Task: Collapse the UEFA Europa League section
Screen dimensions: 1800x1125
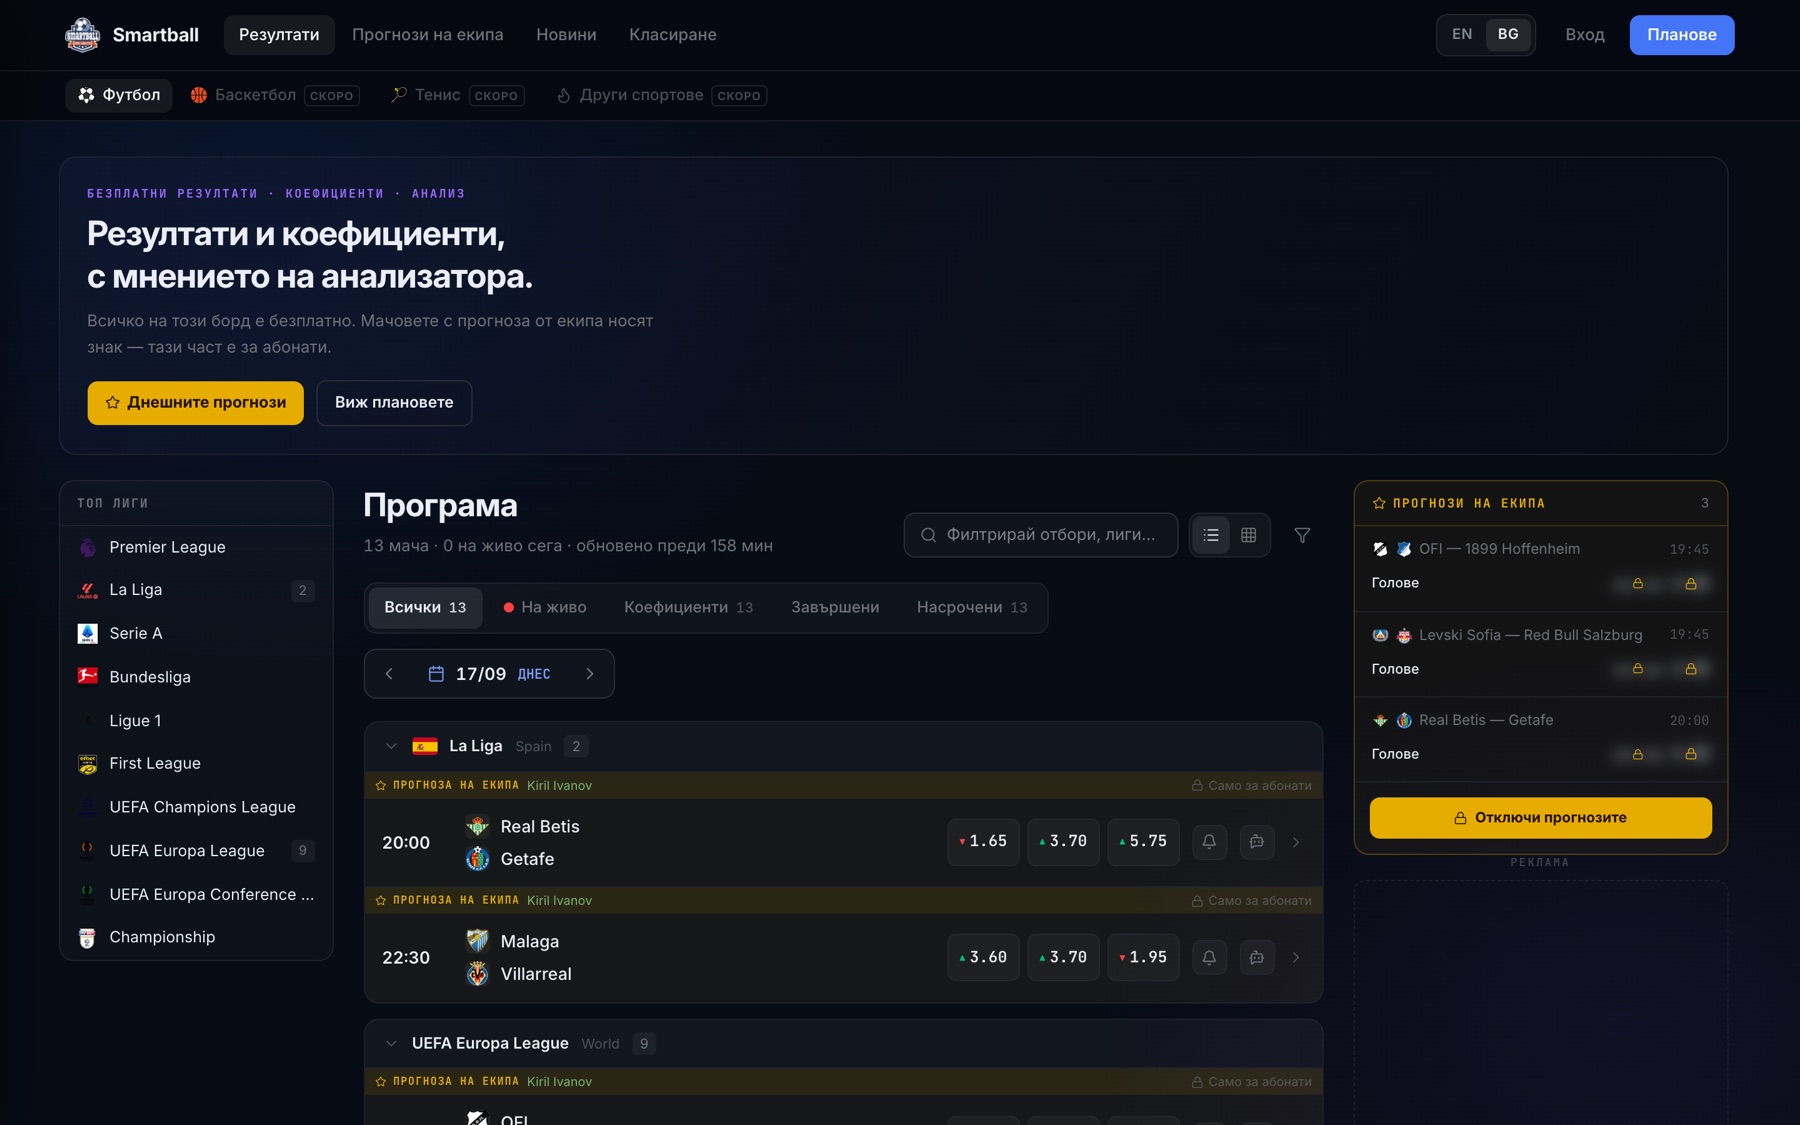Action: pyautogui.click(x=391, y=1043)
